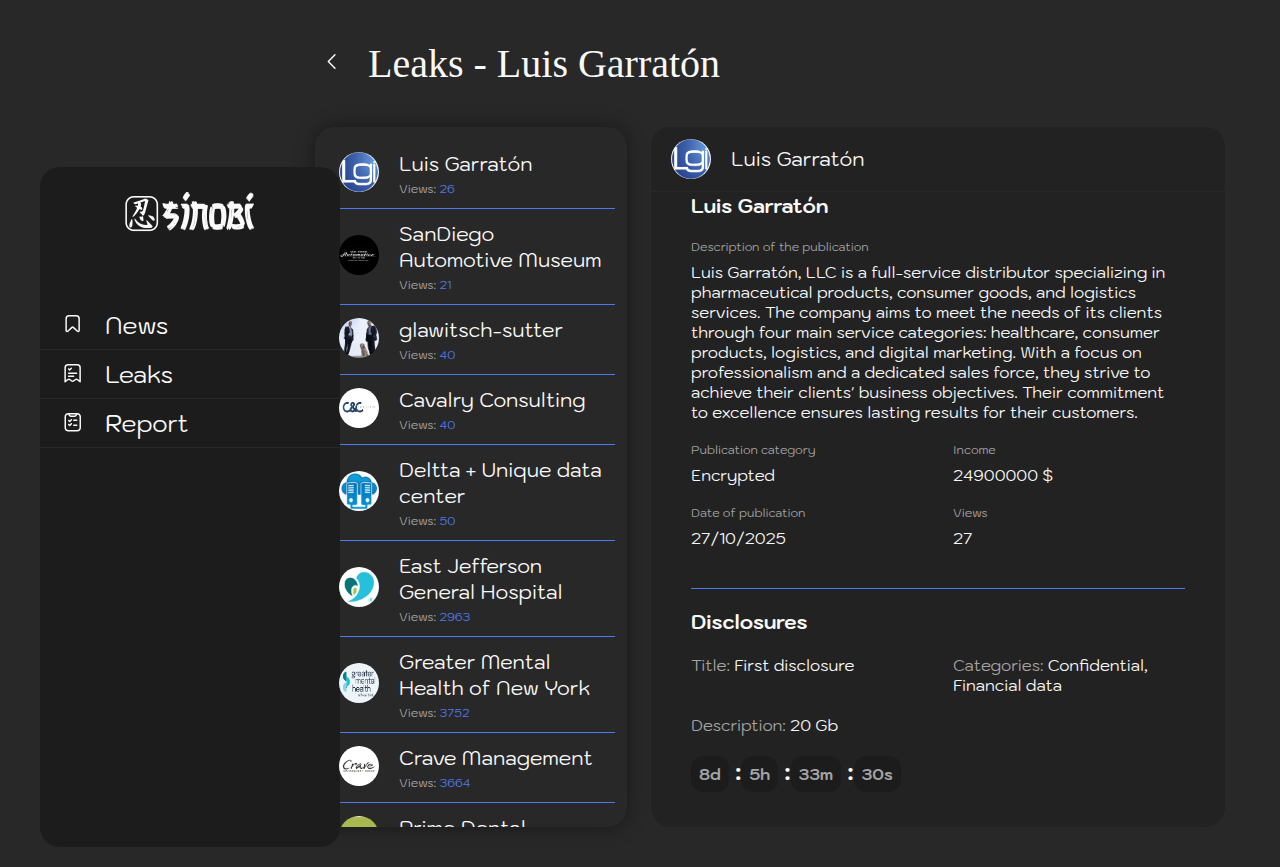Open the News menu item
Image resolution: width=1280 pixels, height=867 pixels.
coord(136,326)
